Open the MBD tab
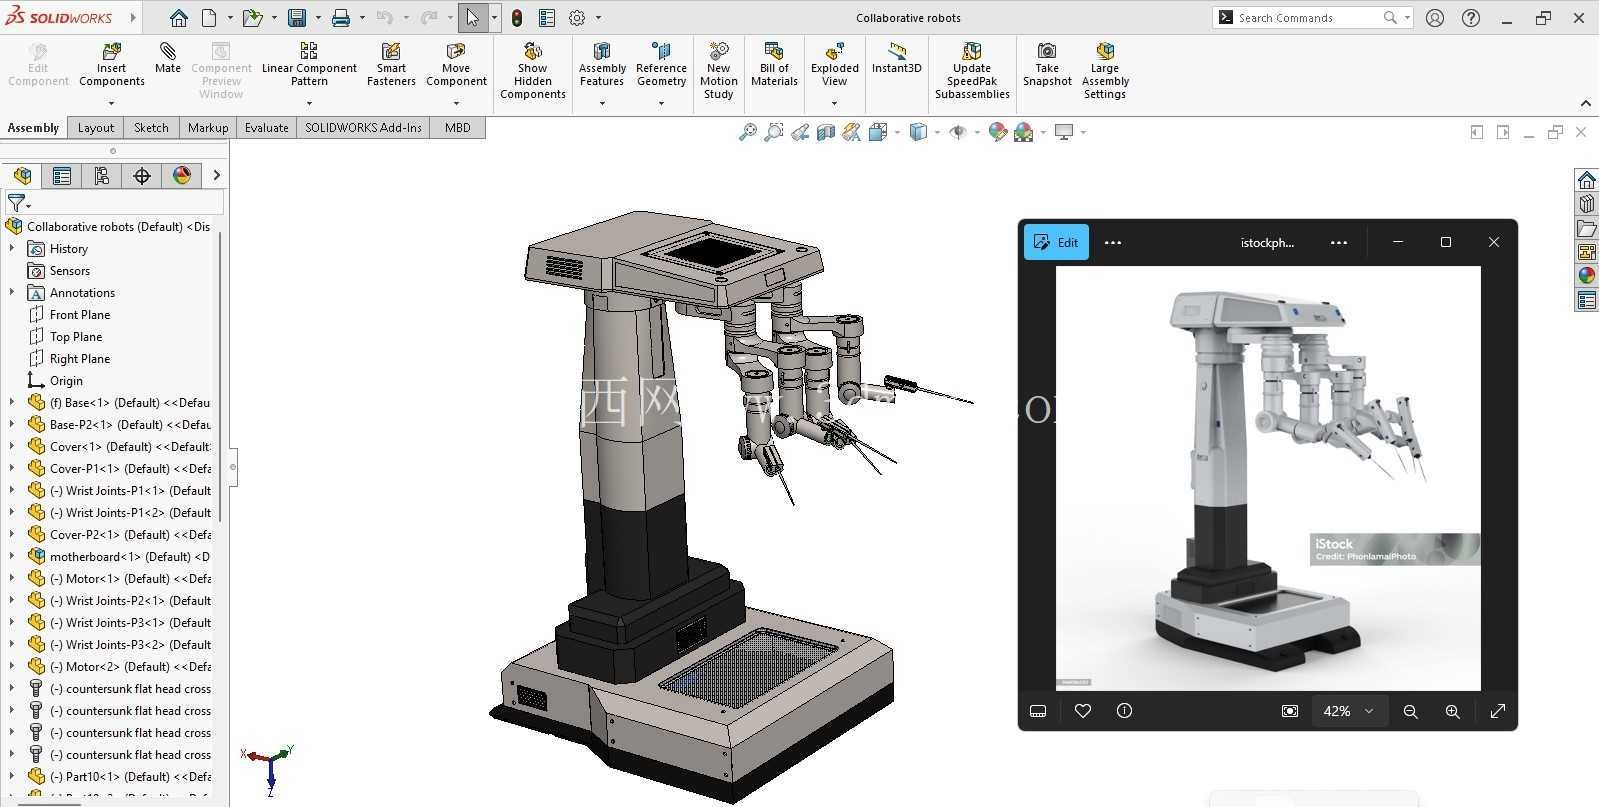This screenshot has height=807, width=1599. (458, 128)
